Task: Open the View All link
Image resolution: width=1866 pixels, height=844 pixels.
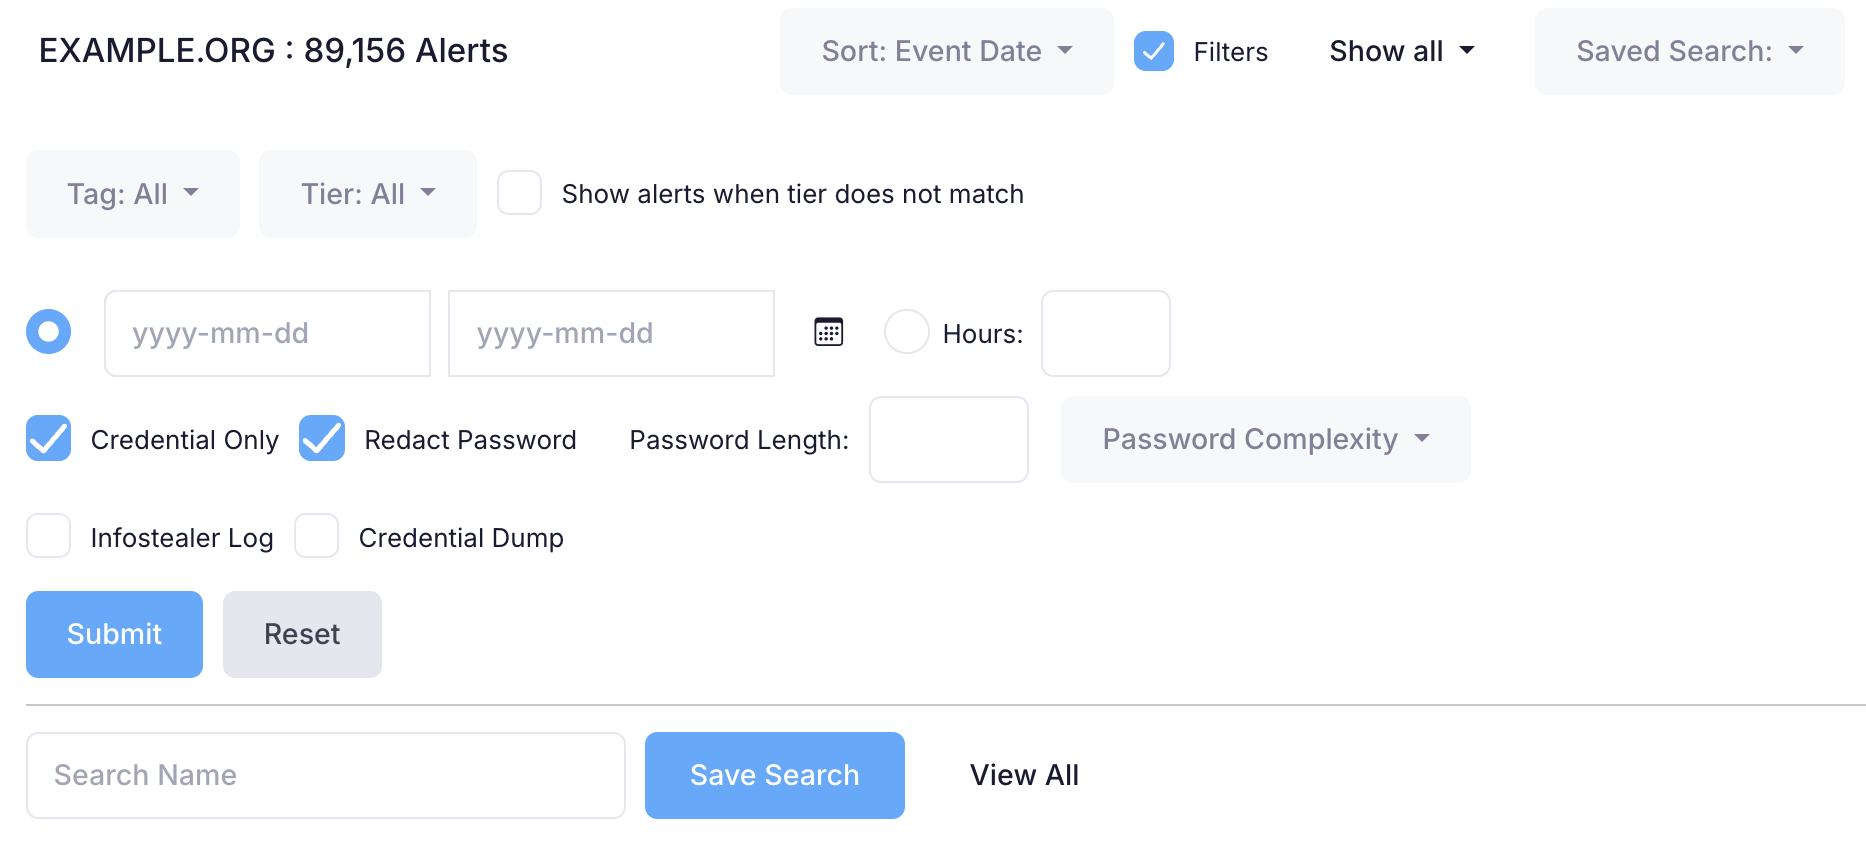Action: click(x=1024, y=775)
